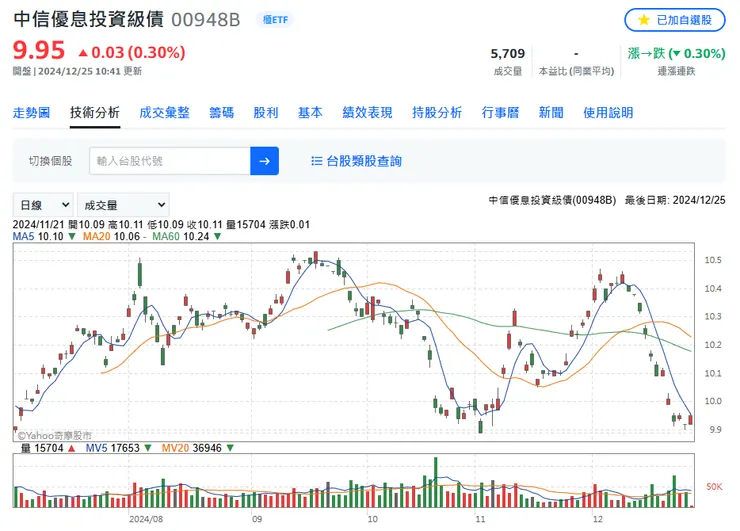Click the red up-triangle price change indicator
Viewport: 740px width, 531px height.
[82, 52]
